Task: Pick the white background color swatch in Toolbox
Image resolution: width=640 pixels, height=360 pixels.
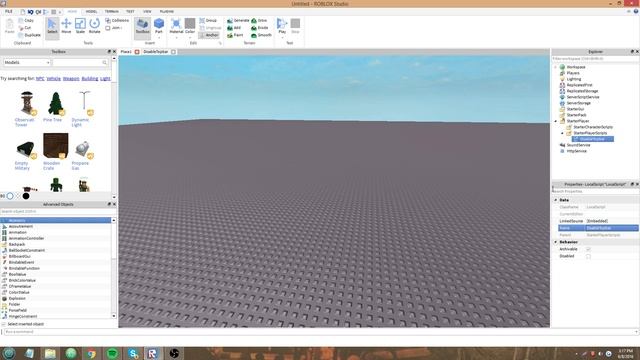Action: pyautogui.click(x=10, y=196)
